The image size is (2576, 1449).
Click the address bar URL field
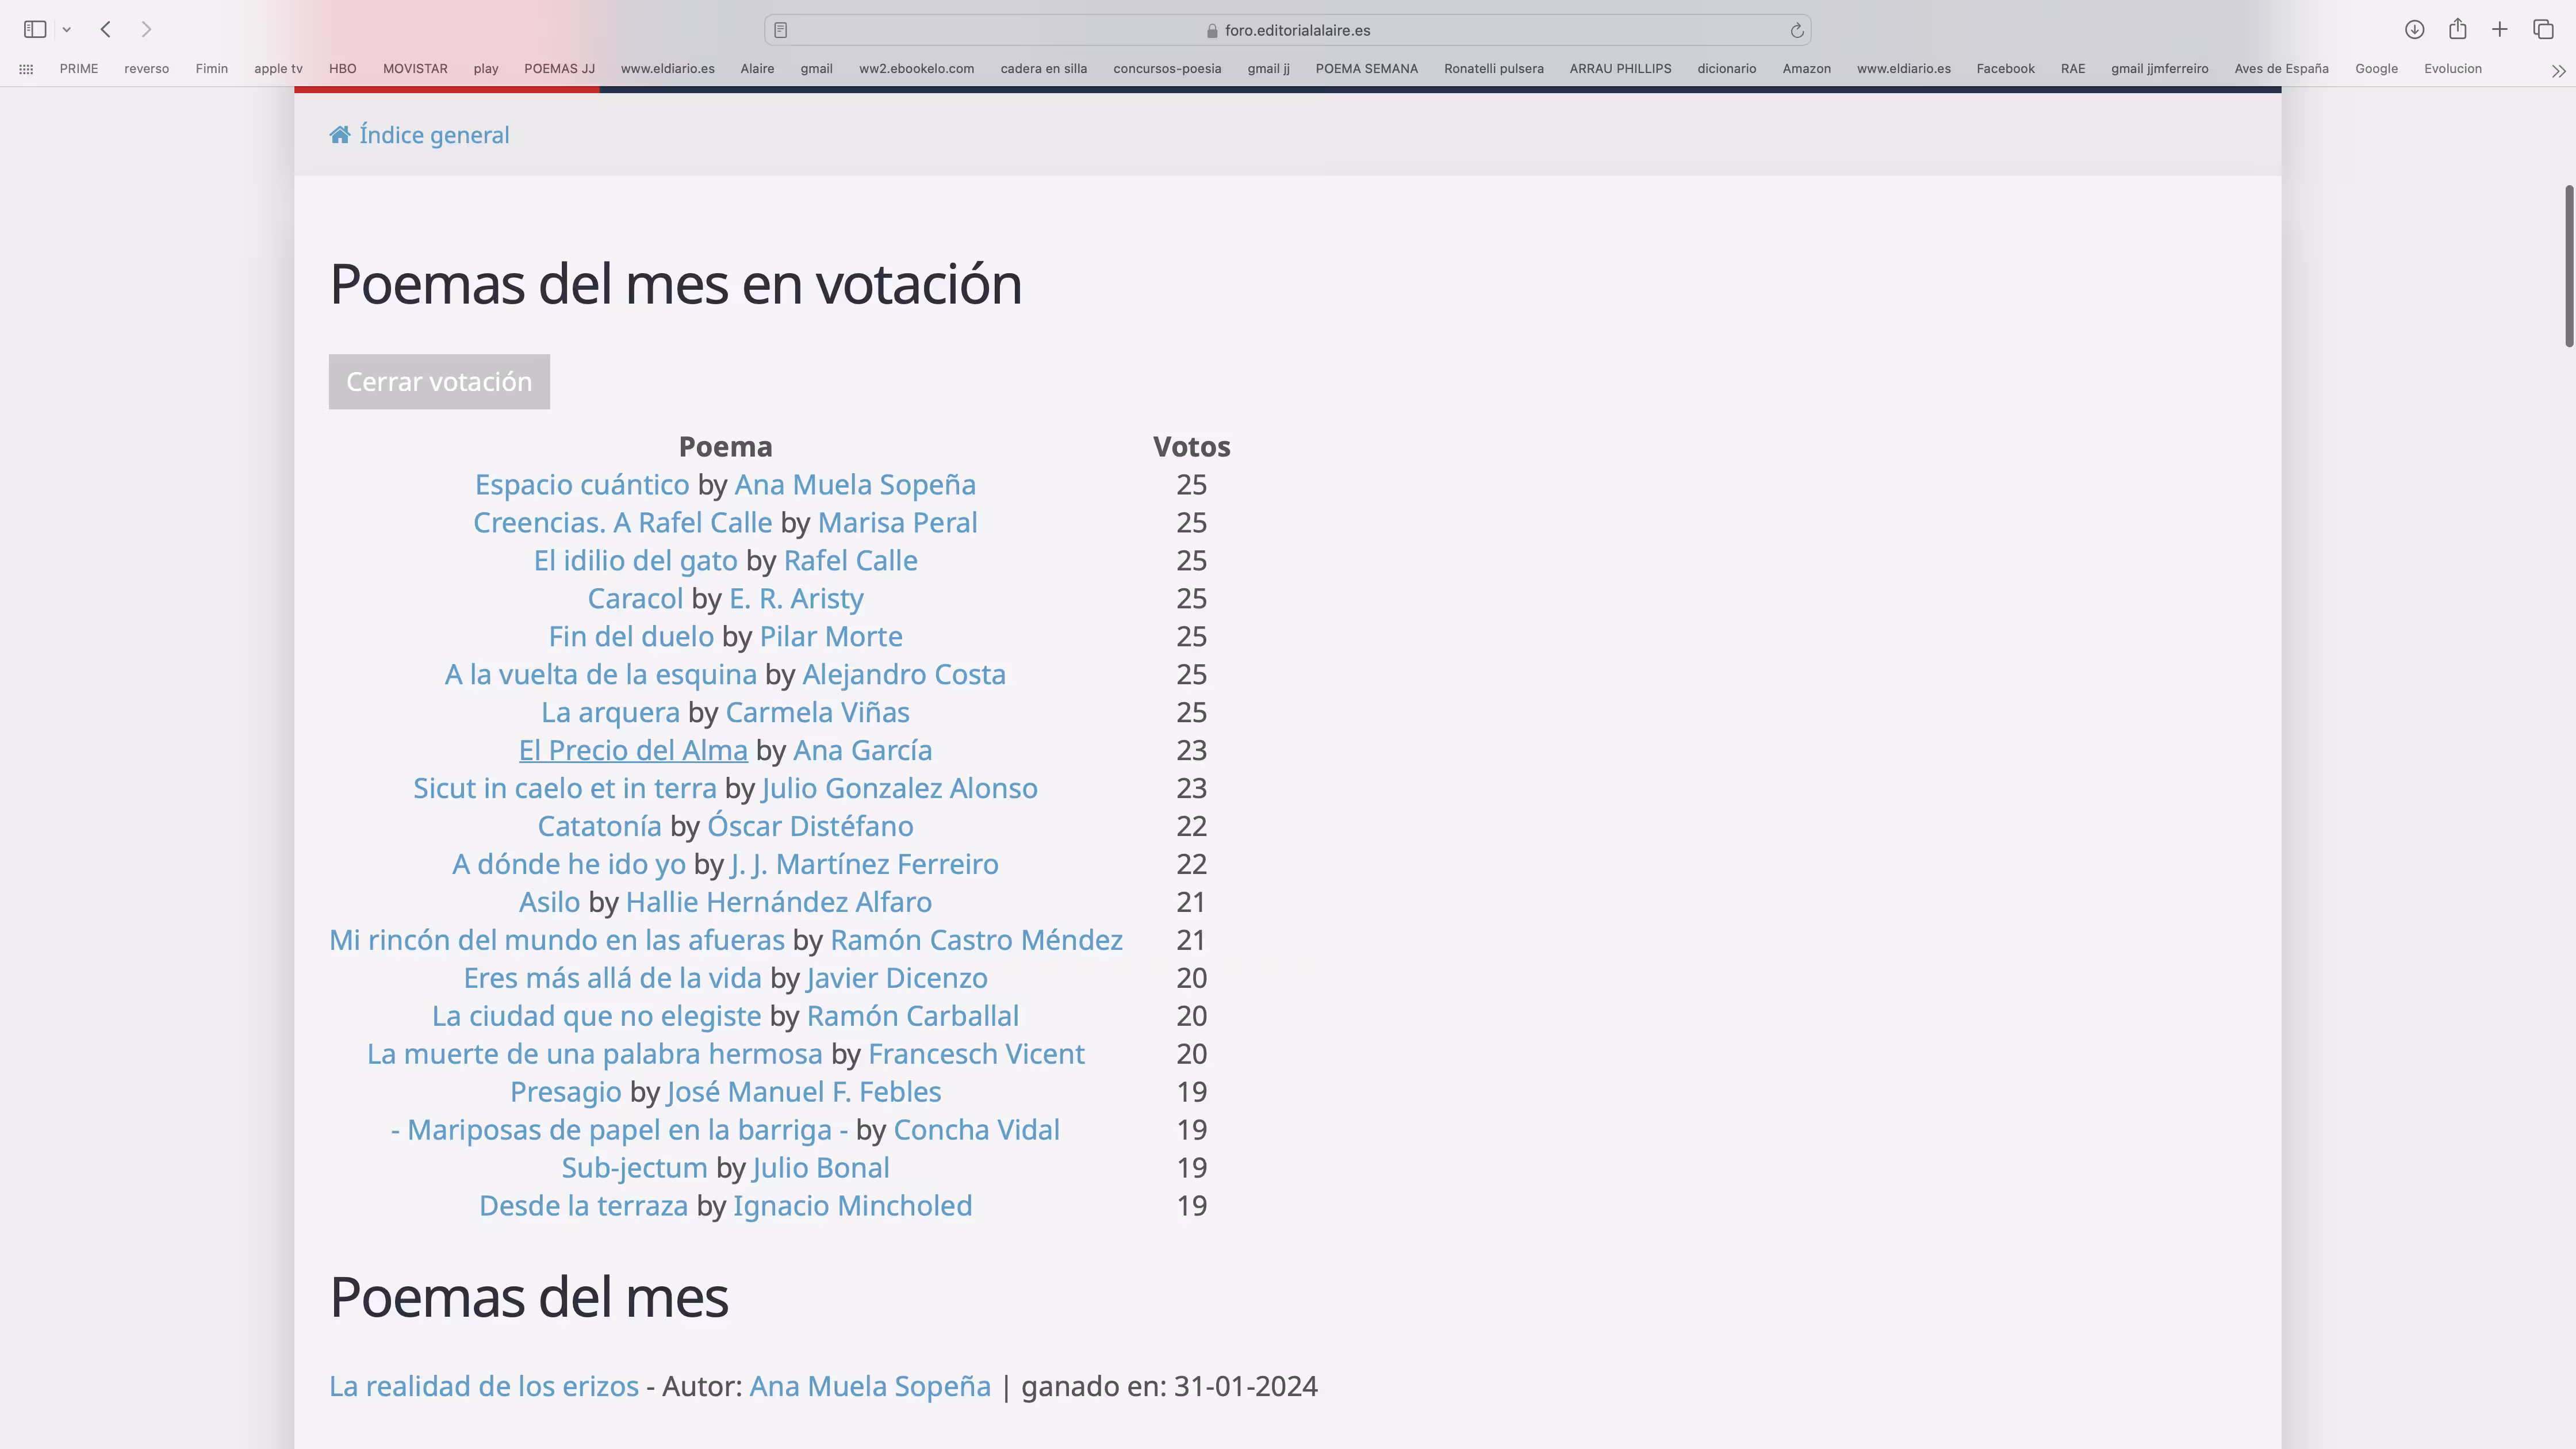(x=1296, y=30)
